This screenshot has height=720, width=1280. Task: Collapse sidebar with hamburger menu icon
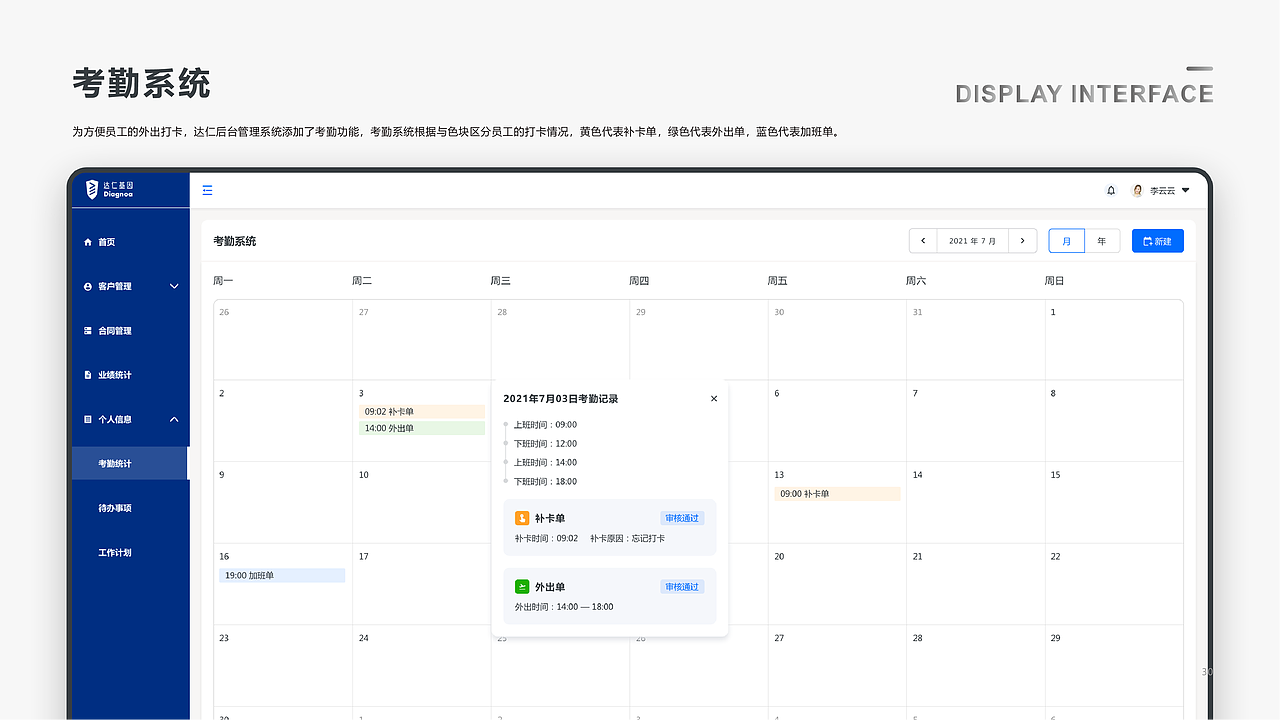(x=207, y=190)
